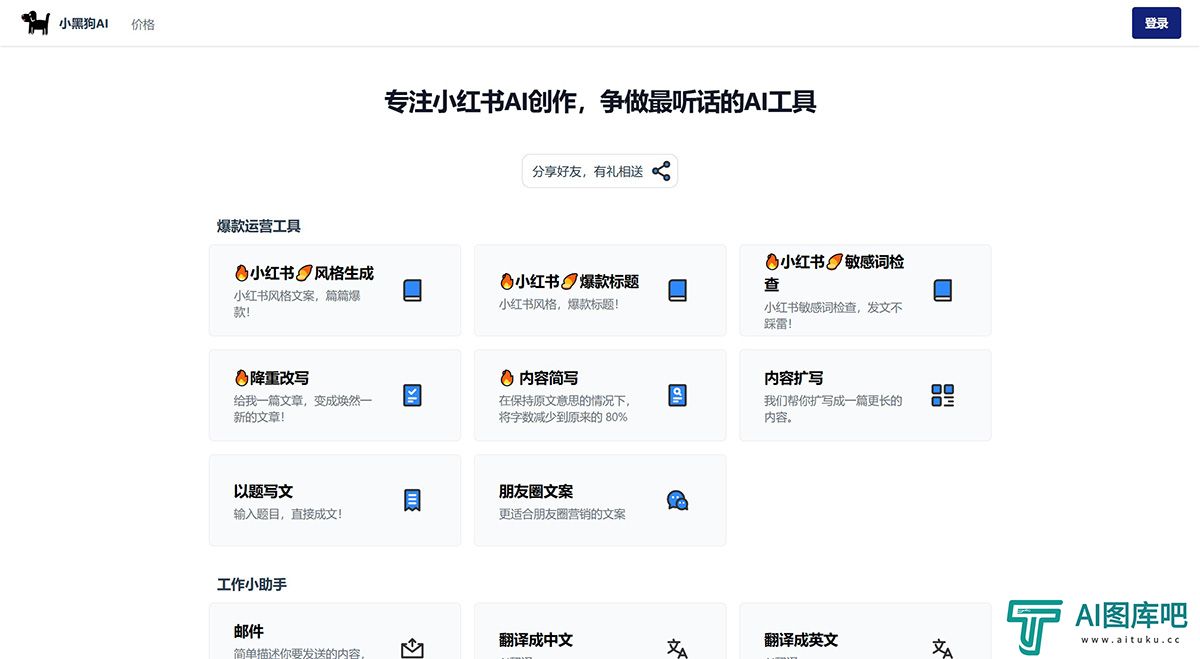Click the book icon on 风格生成 card

coord(413,290)
